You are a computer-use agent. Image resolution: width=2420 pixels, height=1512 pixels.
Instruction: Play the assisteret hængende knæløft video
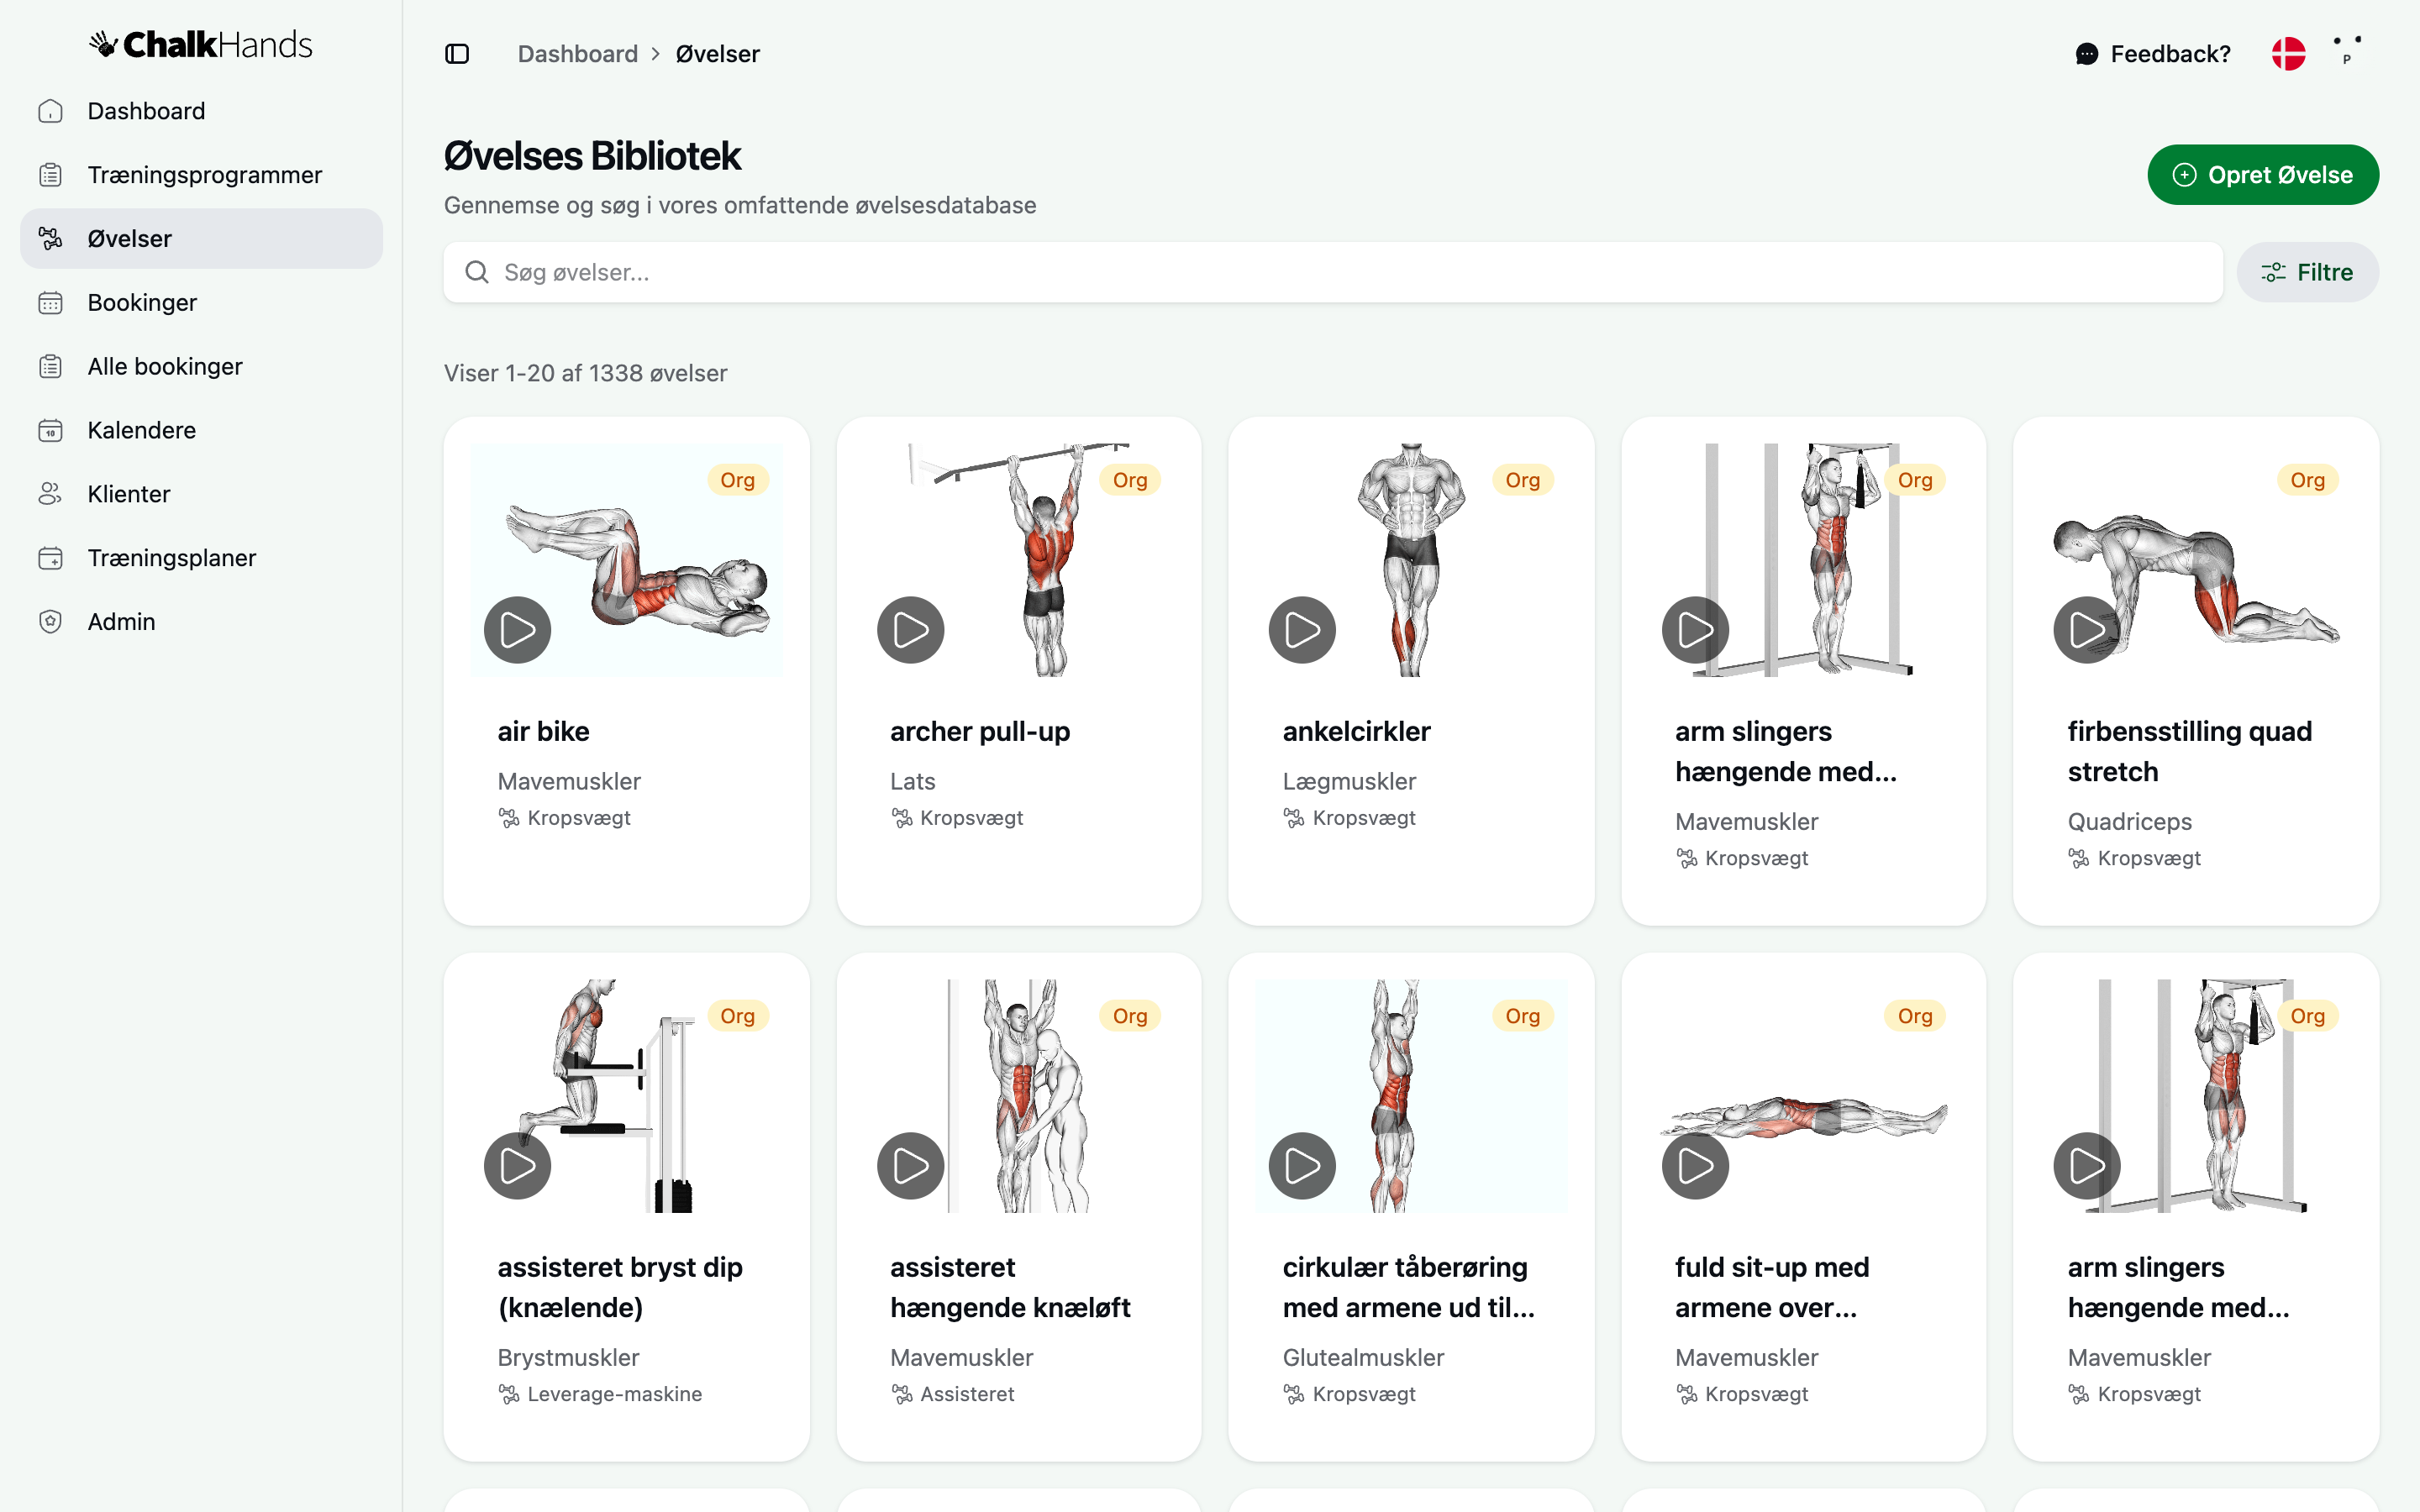[x=910, y=1166]
